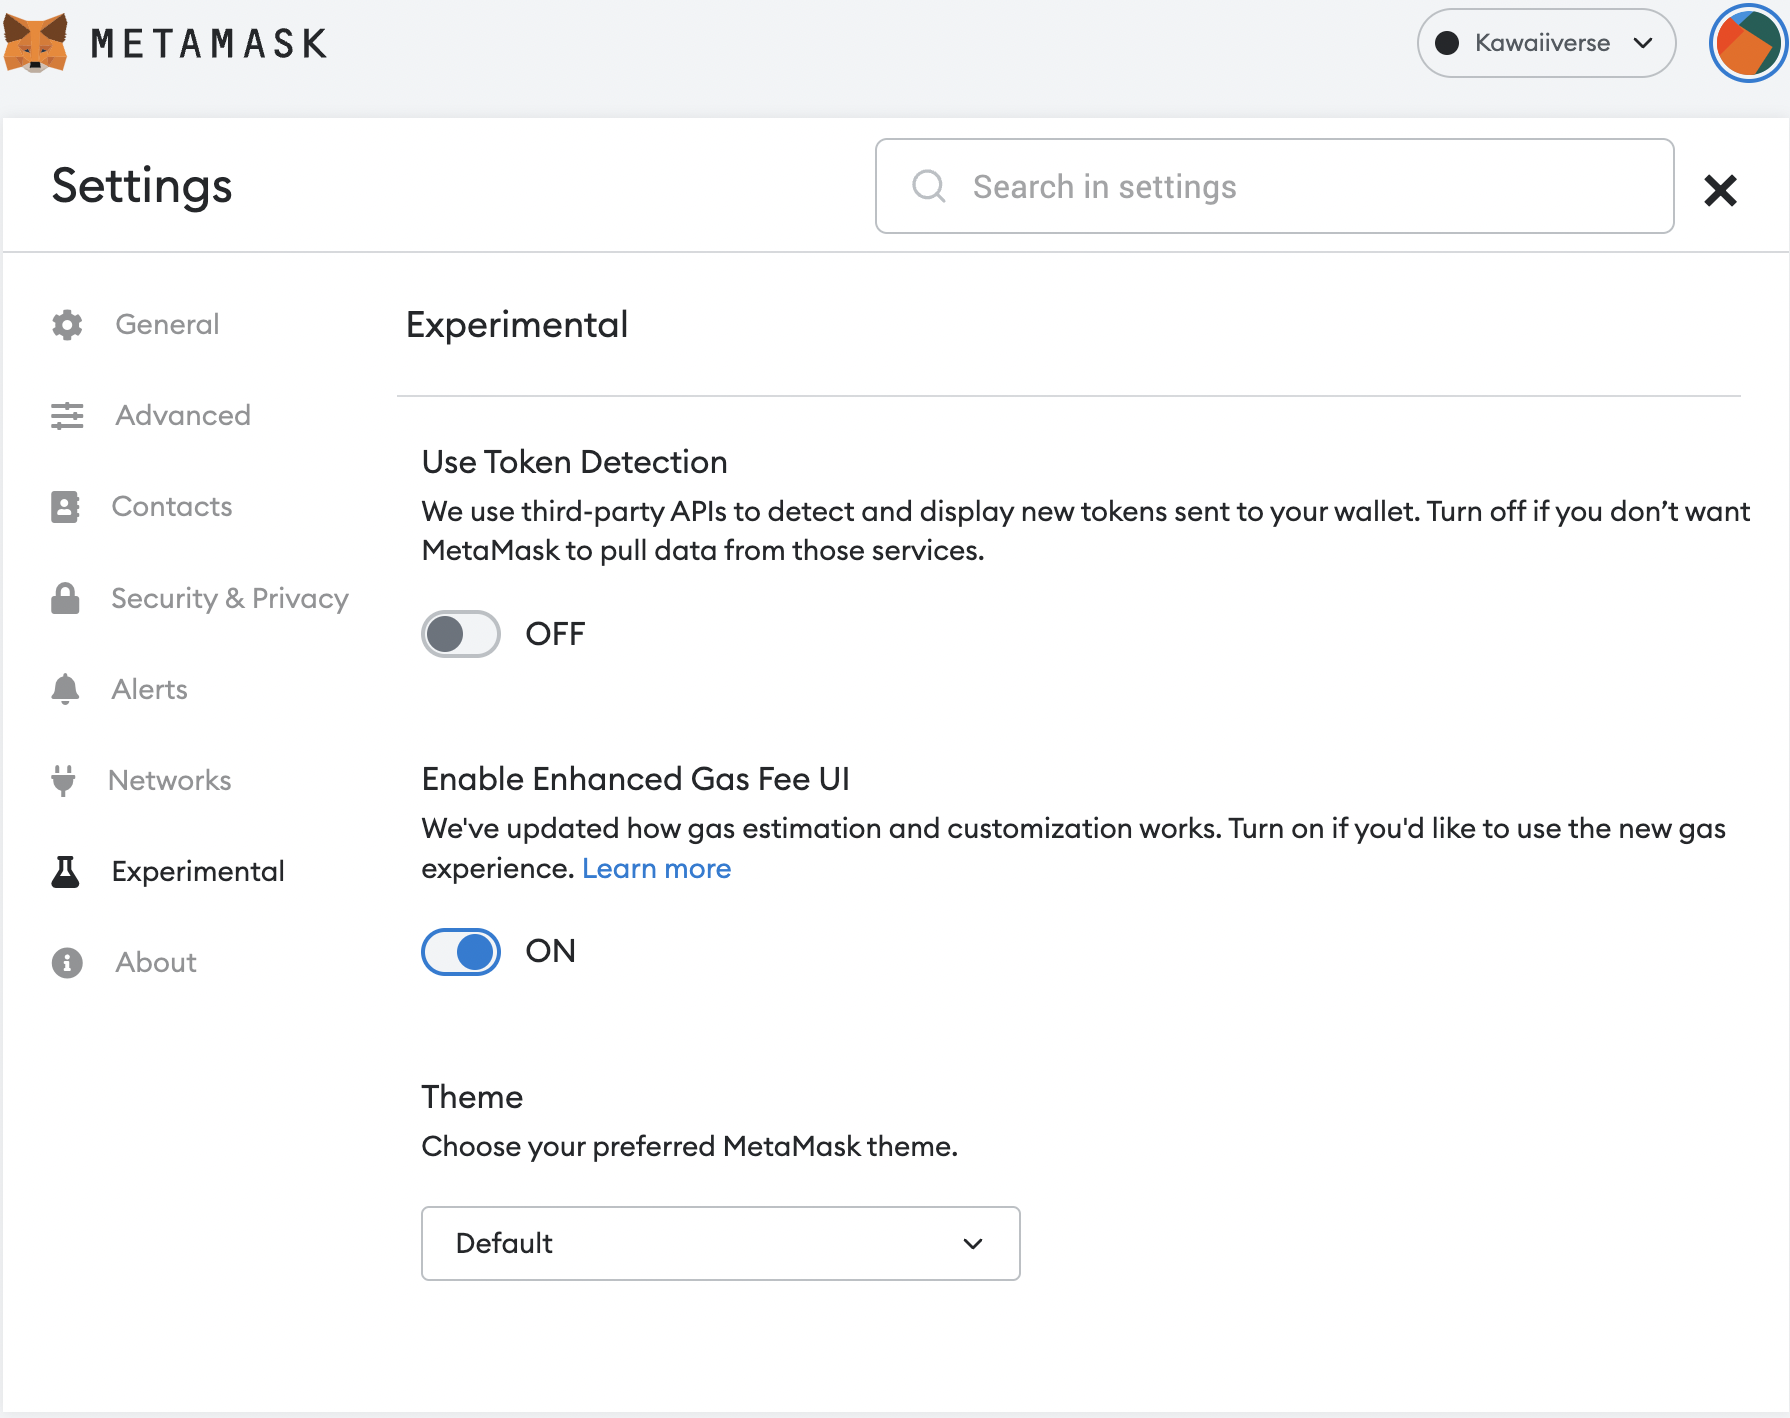Focus the Search in settings field
This screenshot has width=1790, height=1418.
pyautogui.click(x=1275, y=186)
